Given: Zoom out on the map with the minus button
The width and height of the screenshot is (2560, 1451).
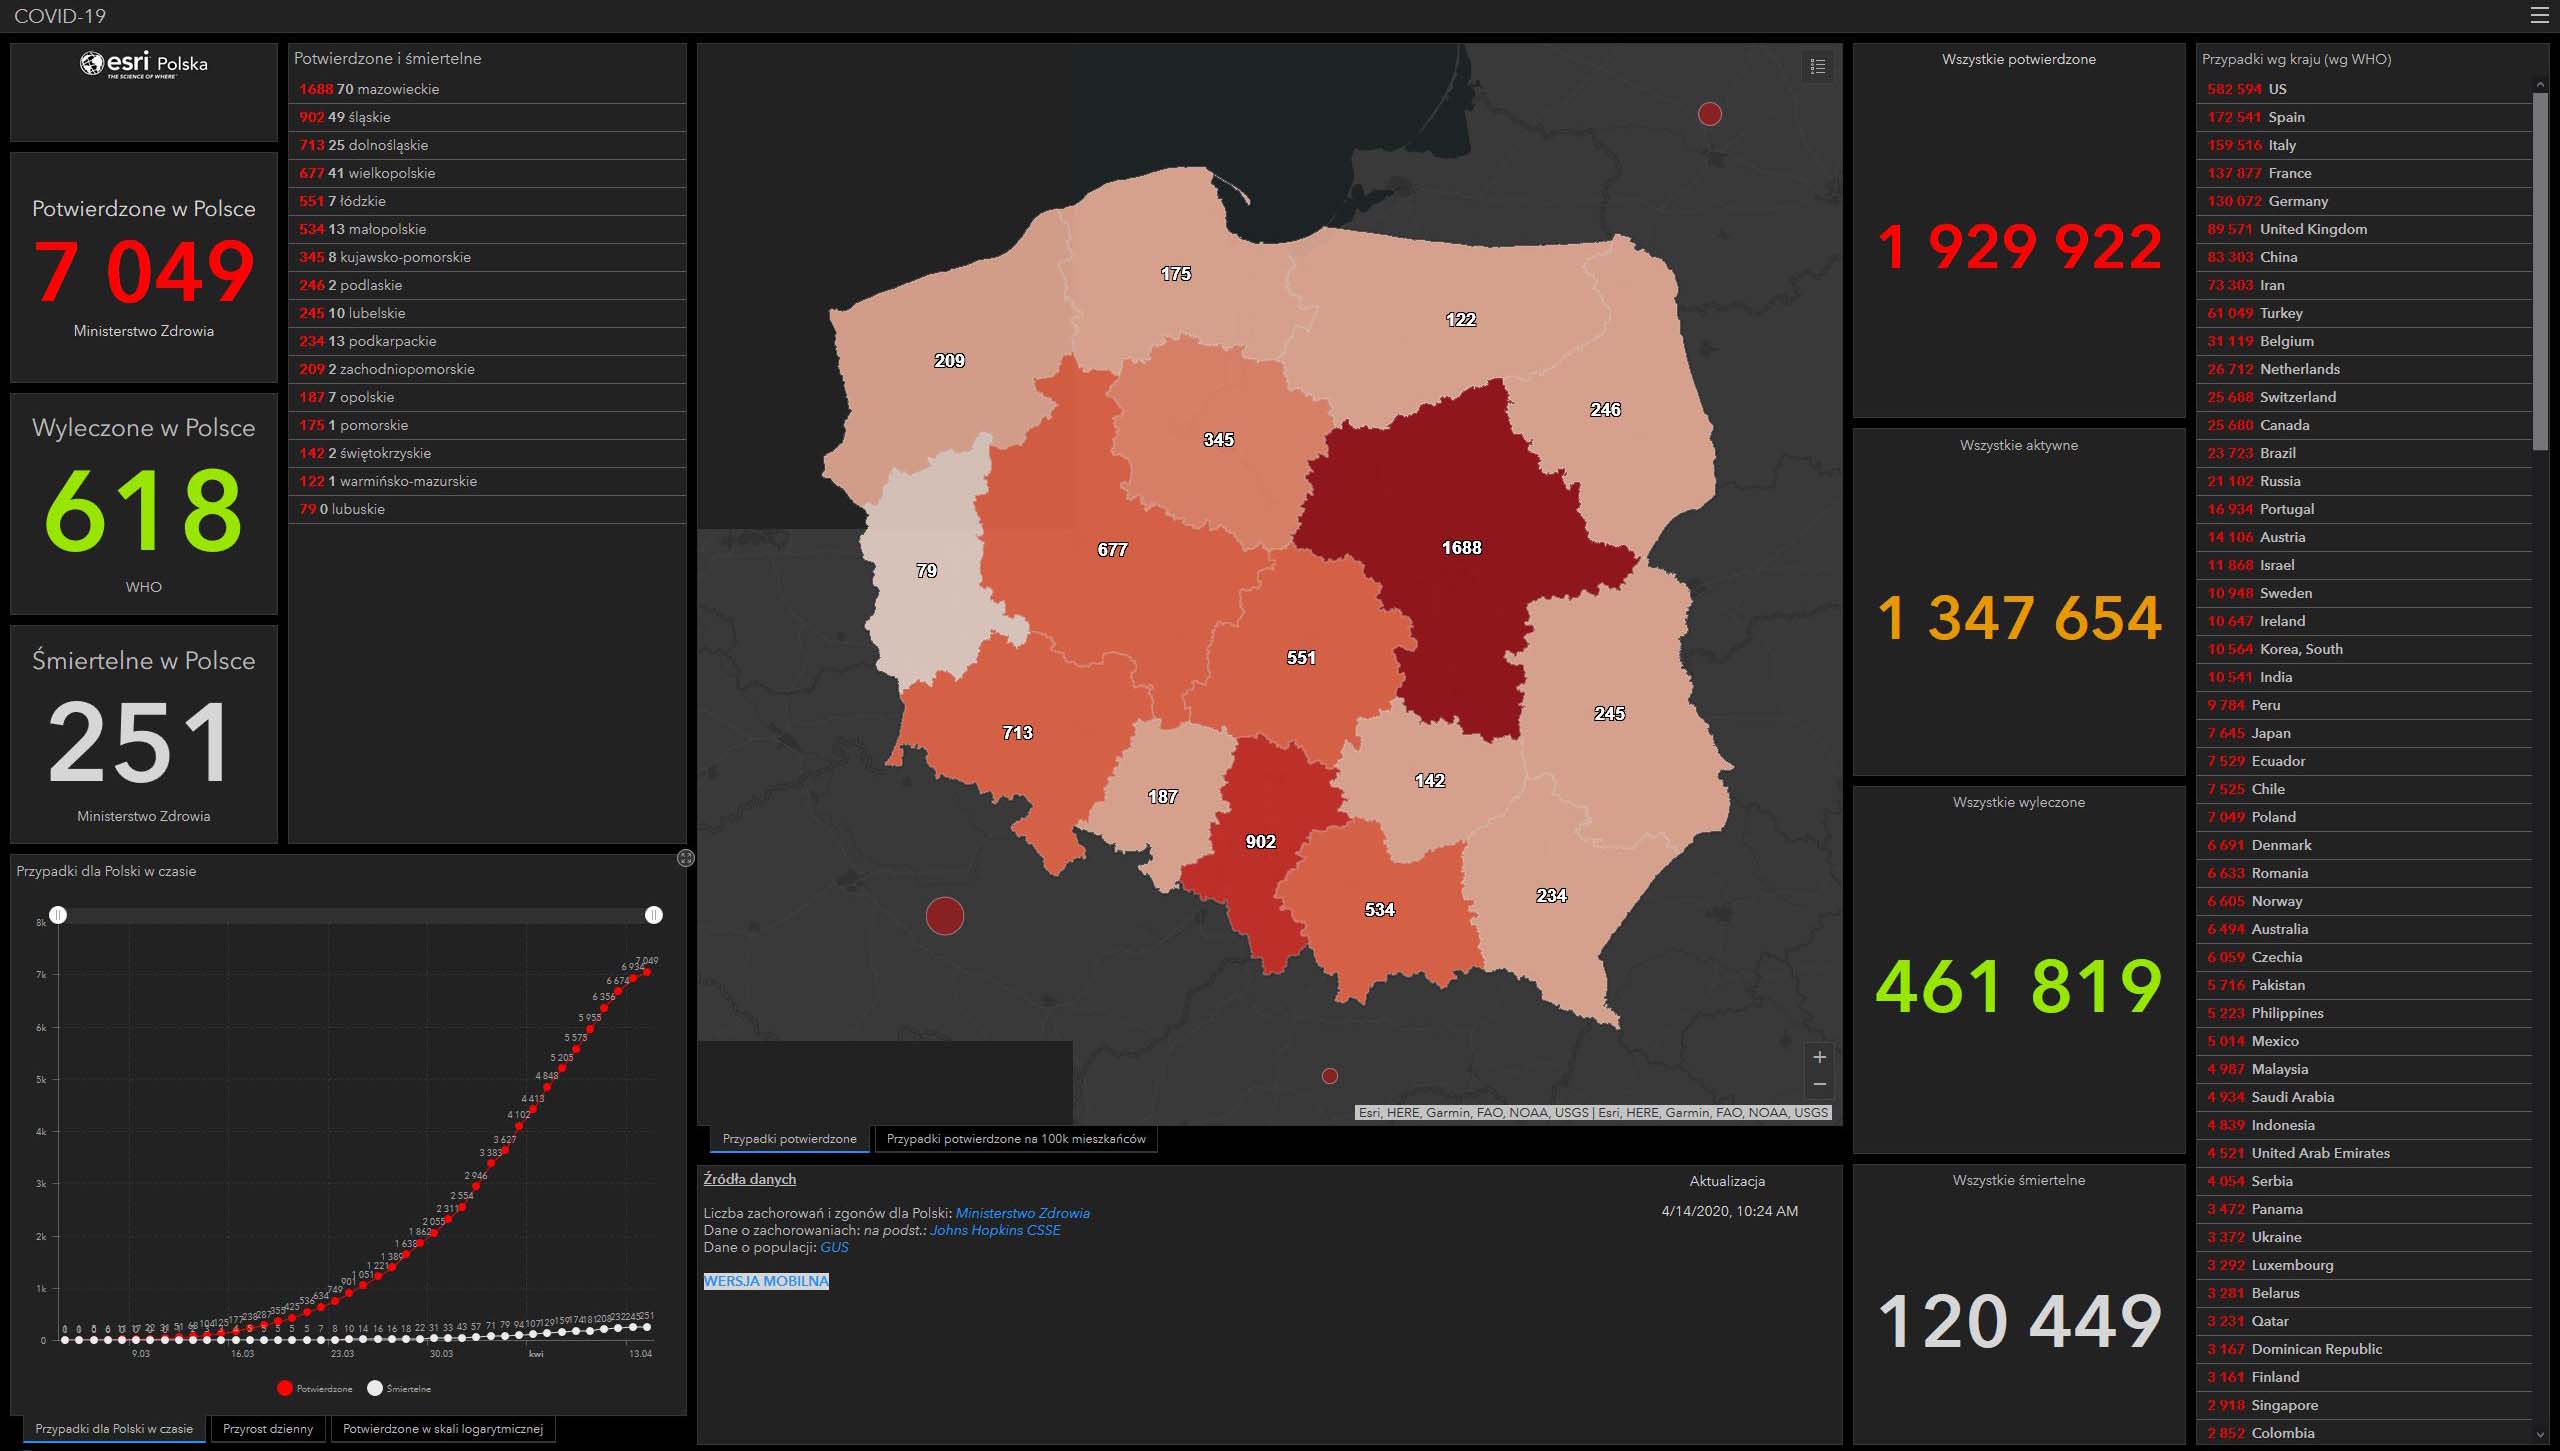Looking at the screenshot, I should coord(1819,1084).
